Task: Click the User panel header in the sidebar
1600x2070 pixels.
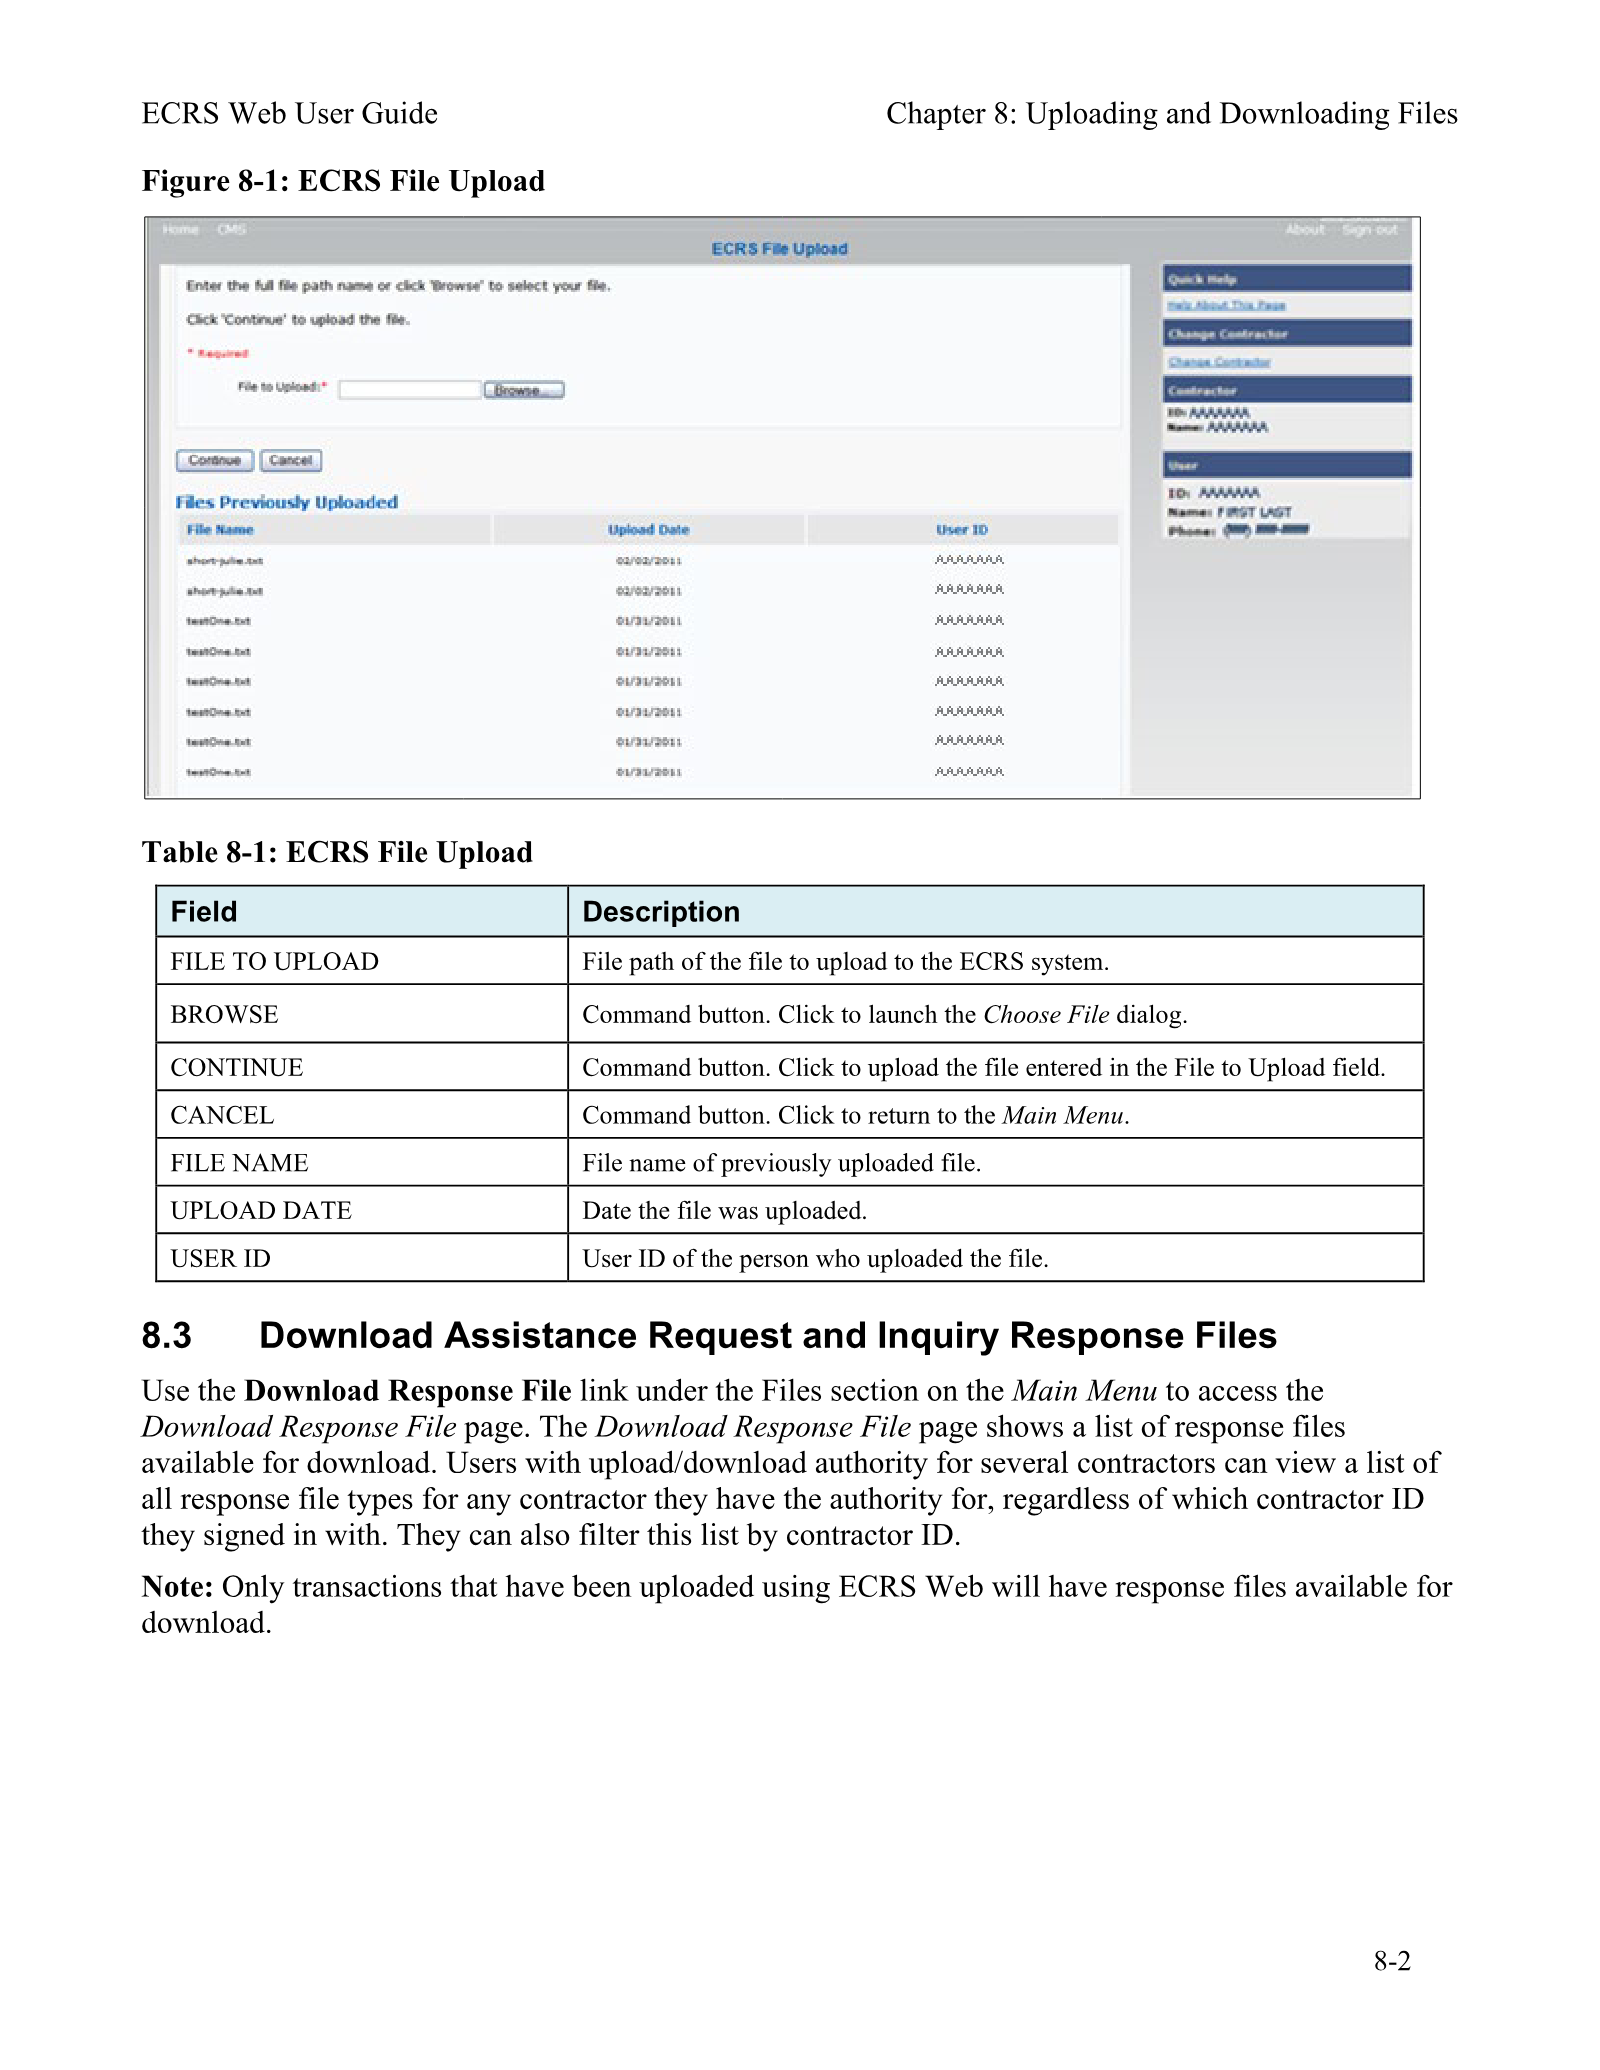Action: (1287, 465)
